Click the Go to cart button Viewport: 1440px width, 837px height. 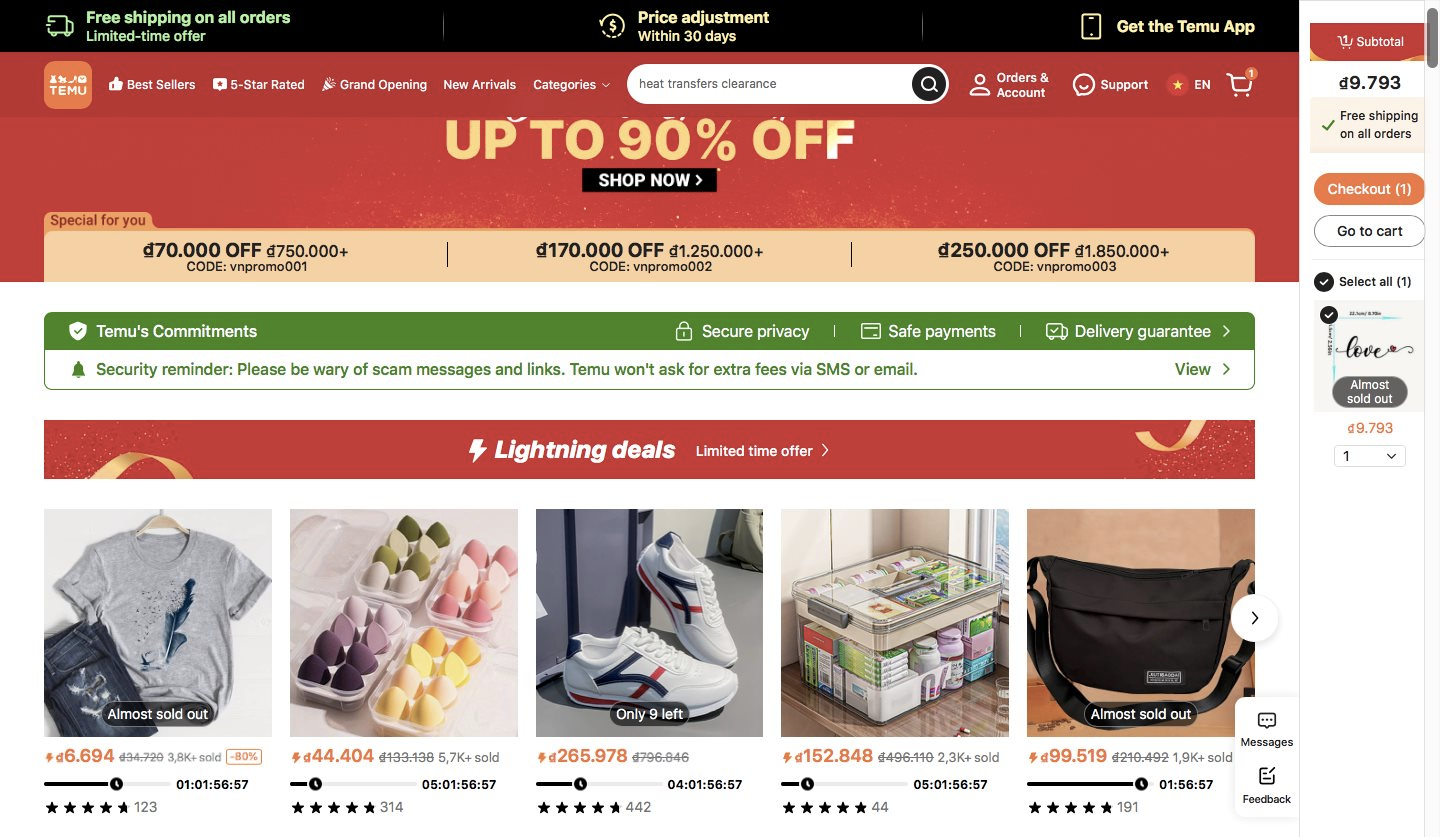1369,231
